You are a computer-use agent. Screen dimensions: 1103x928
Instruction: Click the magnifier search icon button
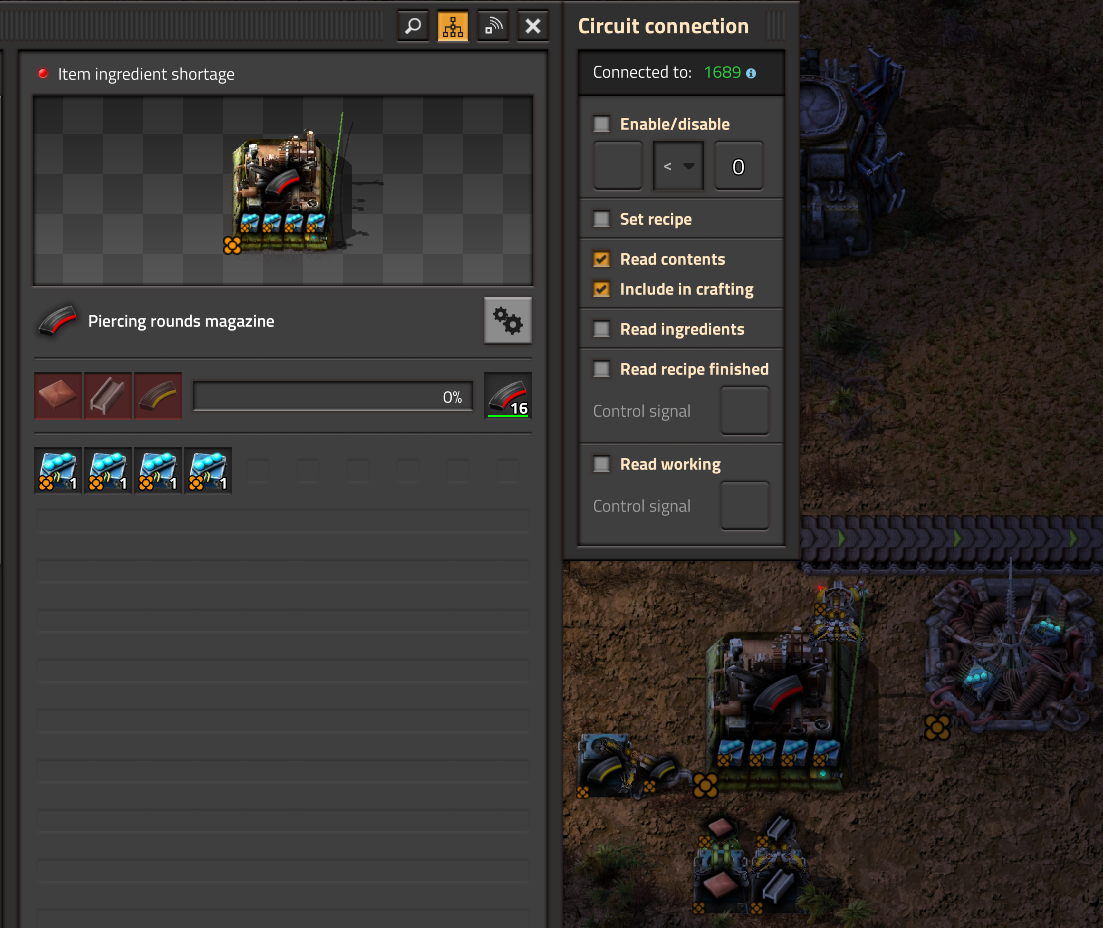click(413, 27)
